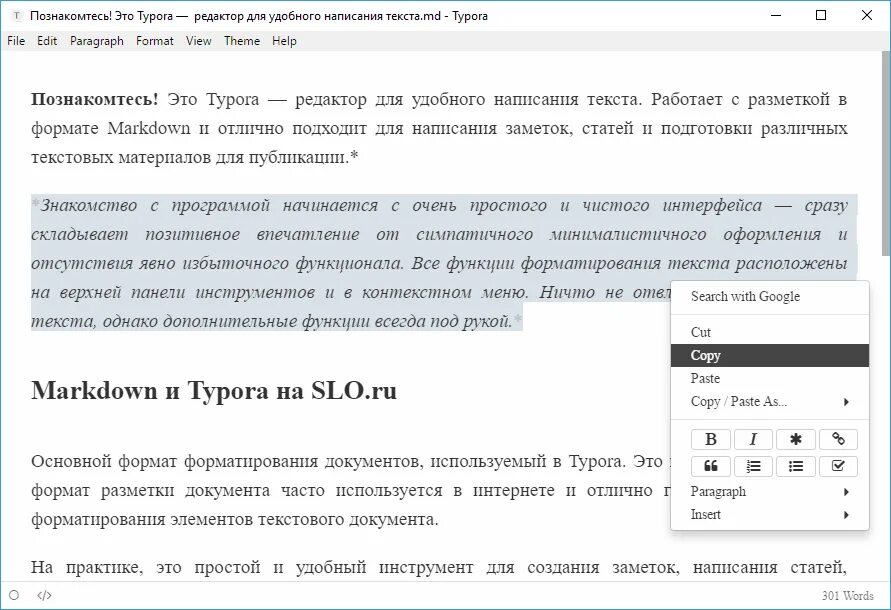Select Copy from context menu
The image size is (891, 610).
click(770, 355)
